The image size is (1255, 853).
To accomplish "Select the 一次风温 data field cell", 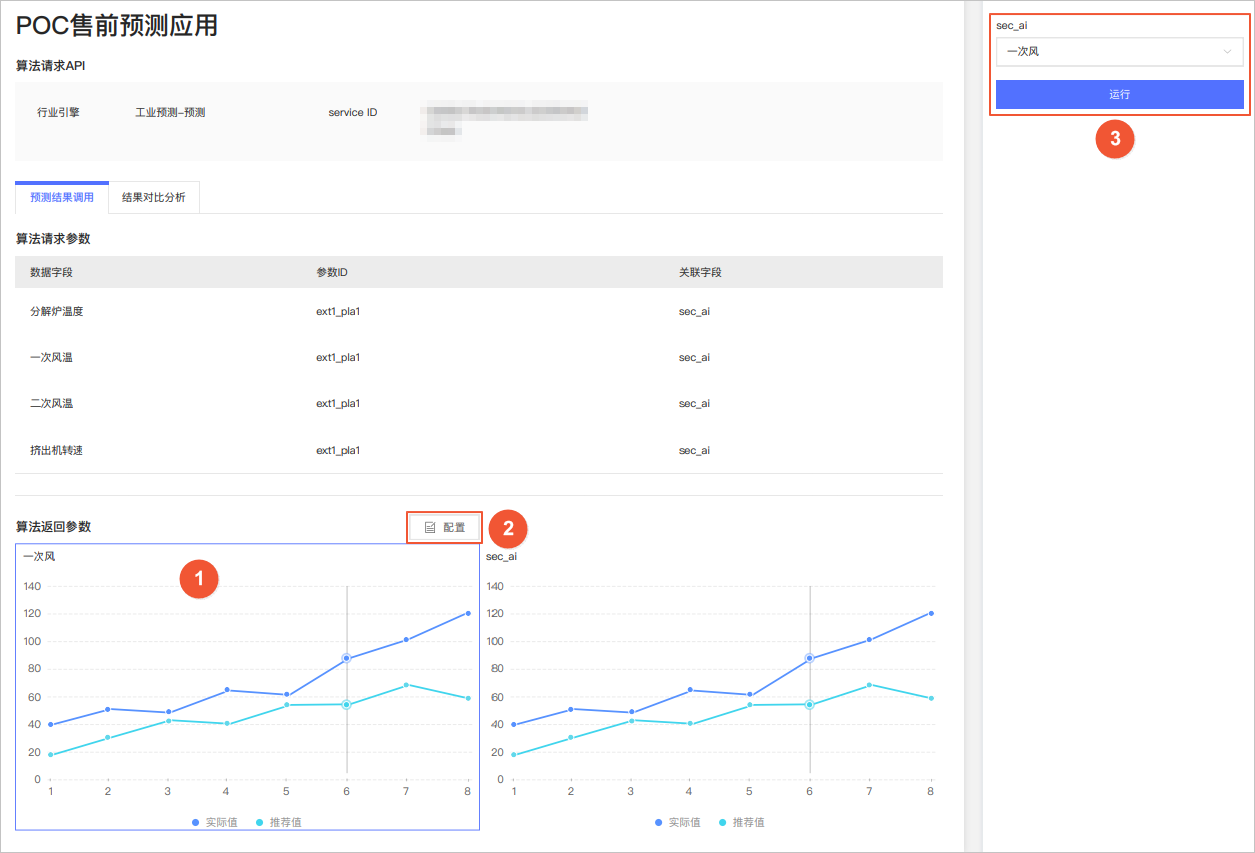I will 51,357.
